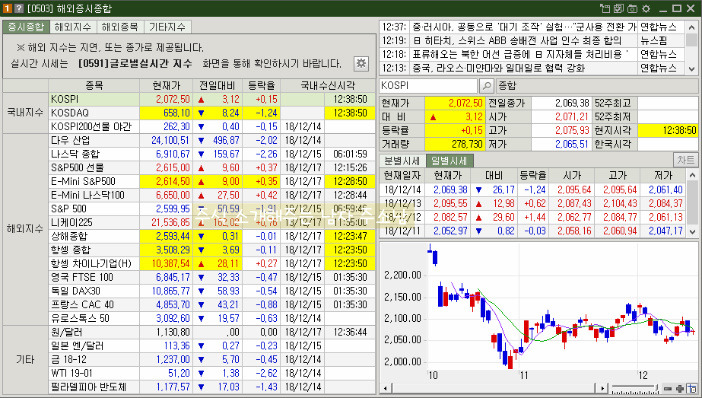Switch to the 분별시세 tab

pyautogui.click(x=402, y=160)
